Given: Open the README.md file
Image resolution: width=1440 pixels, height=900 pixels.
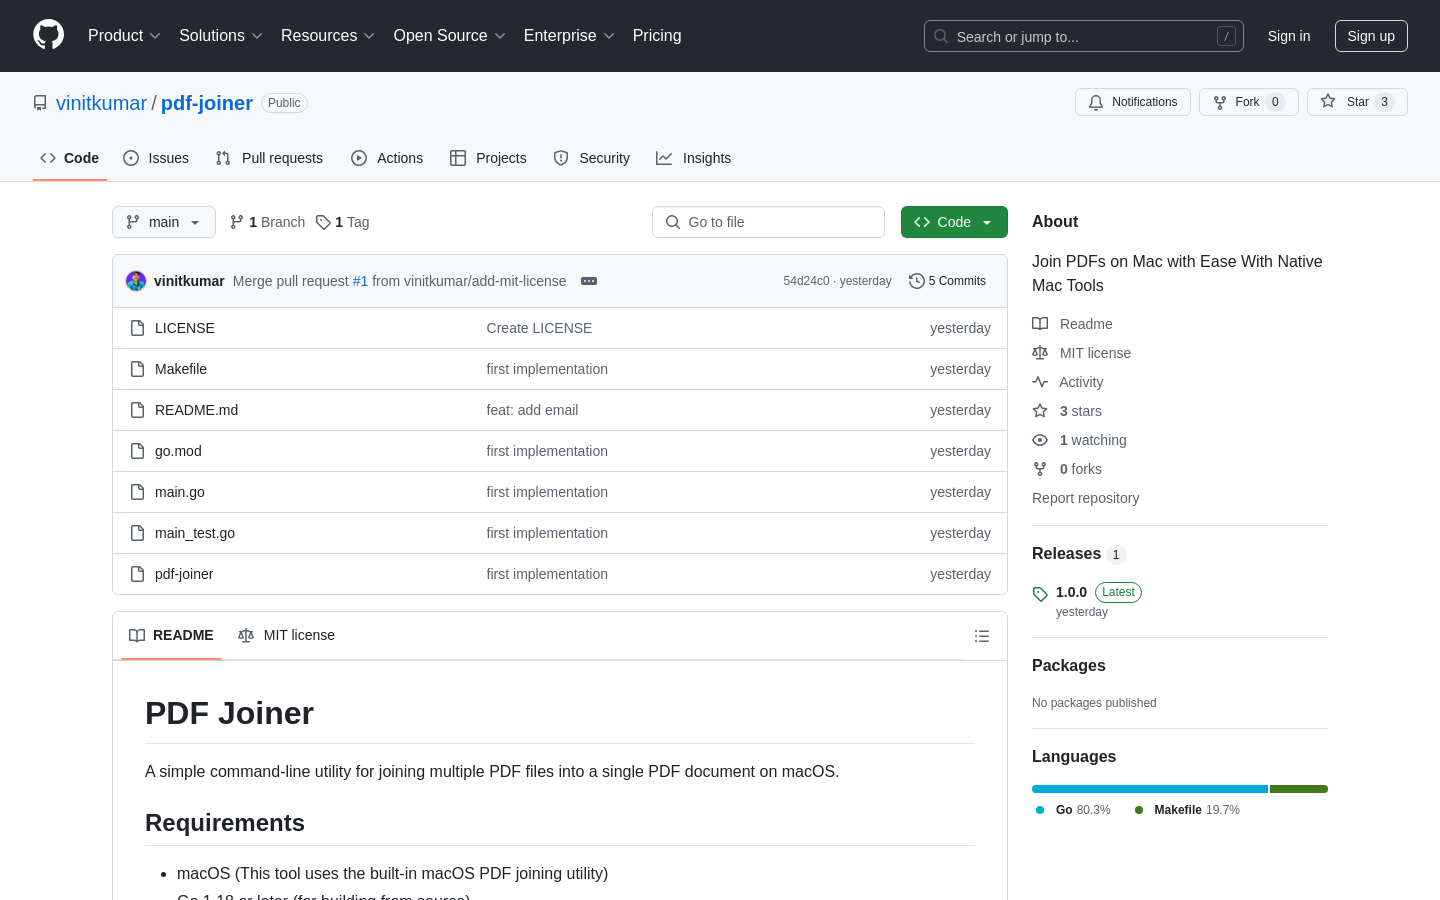Looking at the screenshot, I should click(x=196, y=410).
